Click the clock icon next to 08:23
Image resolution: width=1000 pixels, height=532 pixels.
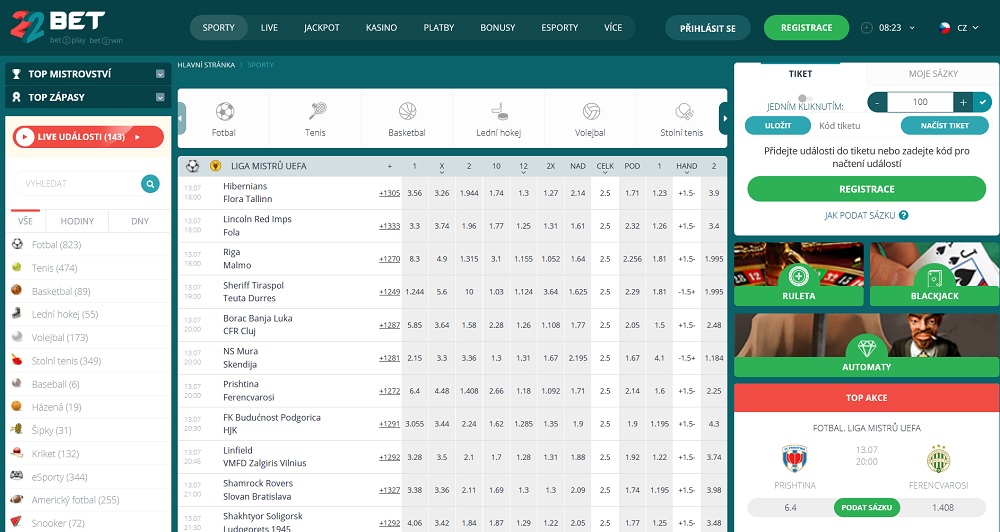coord(866,27)
